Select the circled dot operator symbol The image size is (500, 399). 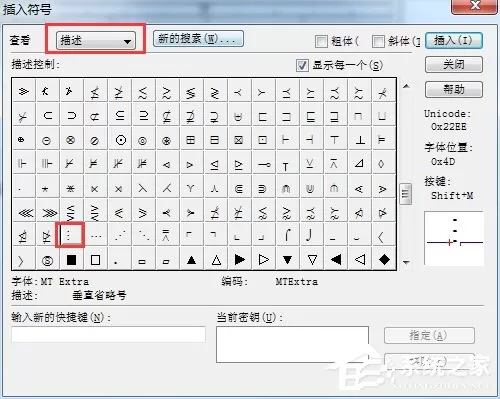(x=120, y=140)
